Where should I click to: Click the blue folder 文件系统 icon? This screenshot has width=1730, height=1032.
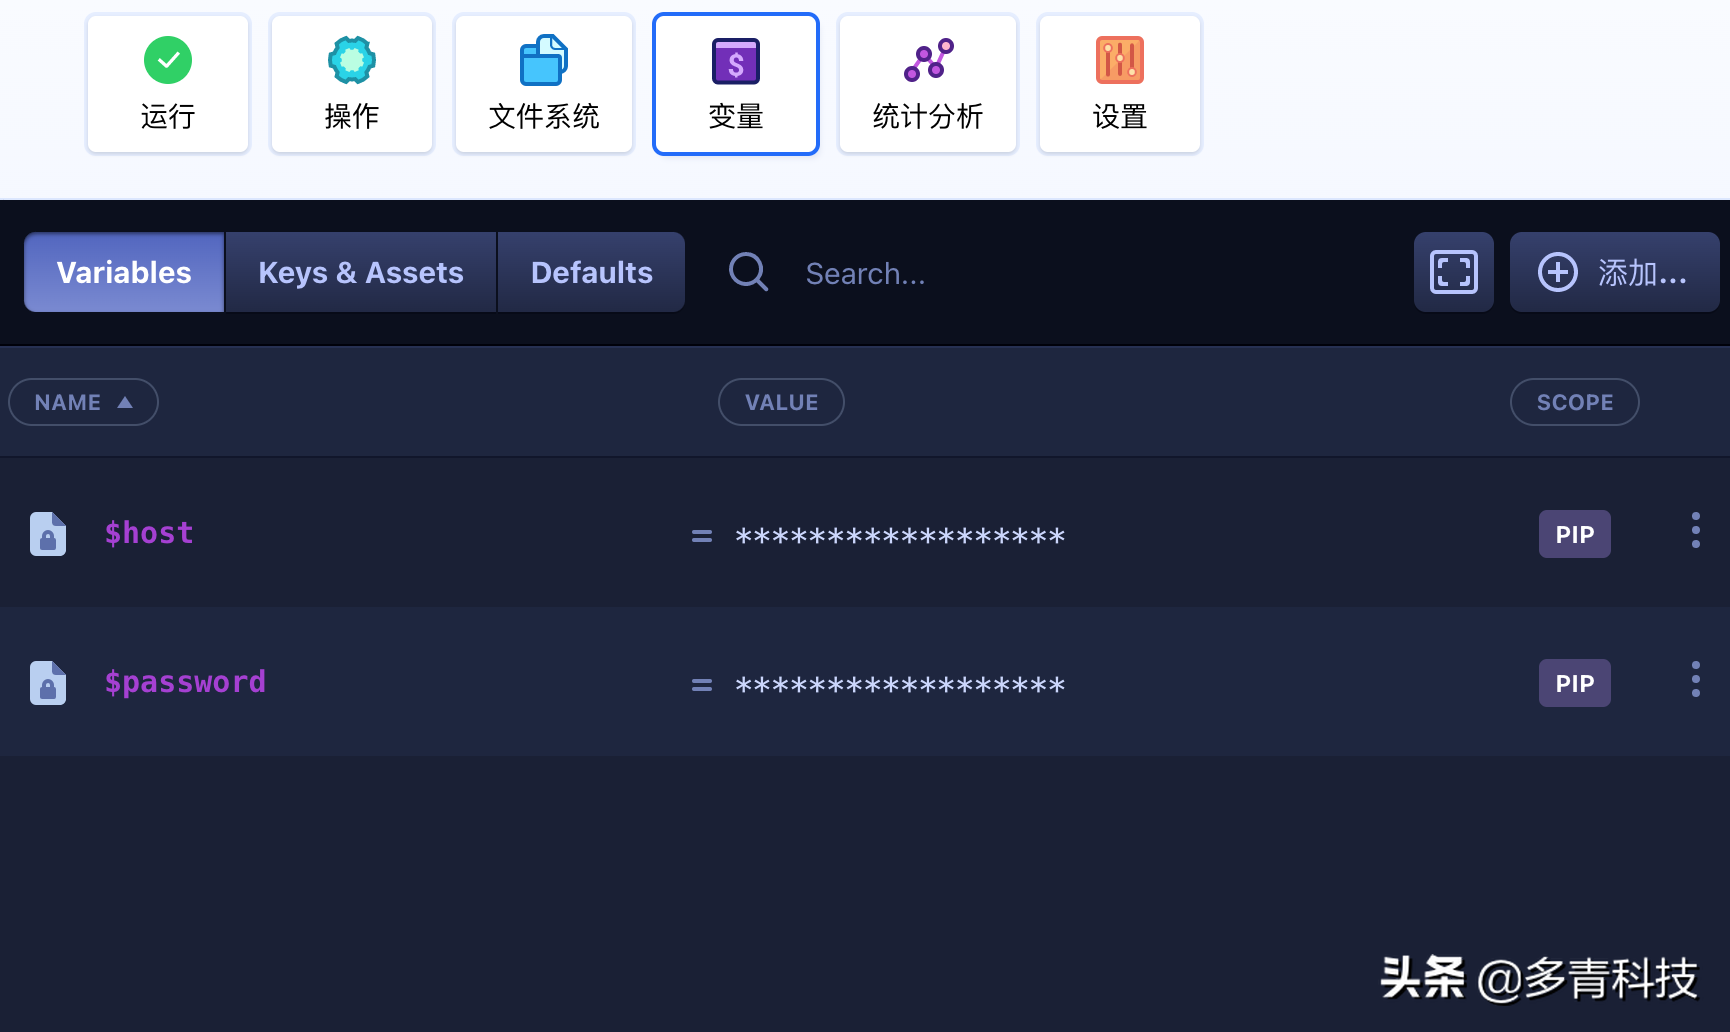coord(544,60)
